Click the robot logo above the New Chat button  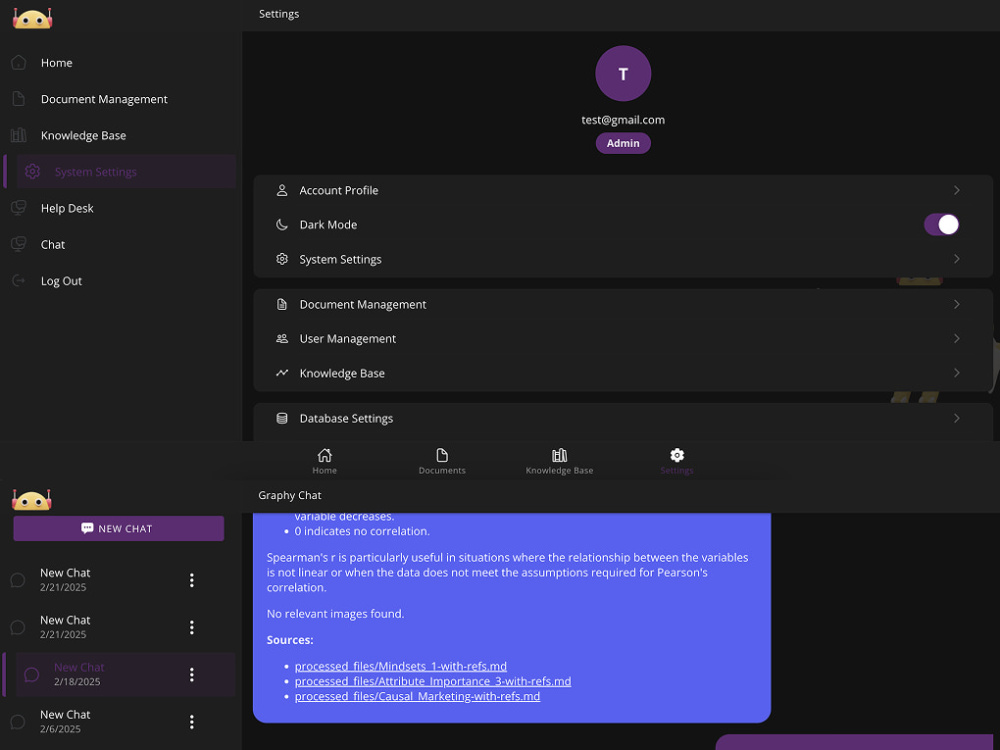tap(32, 499)
